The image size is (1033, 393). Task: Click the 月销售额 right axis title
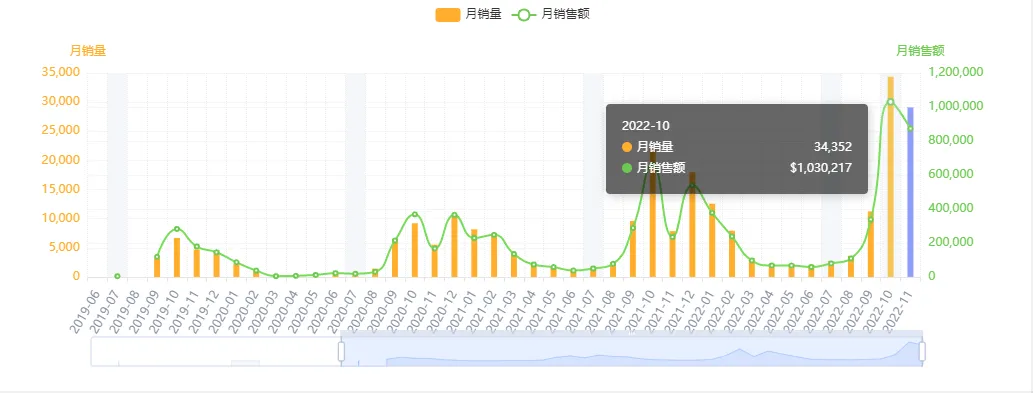(x=920, y=51)
